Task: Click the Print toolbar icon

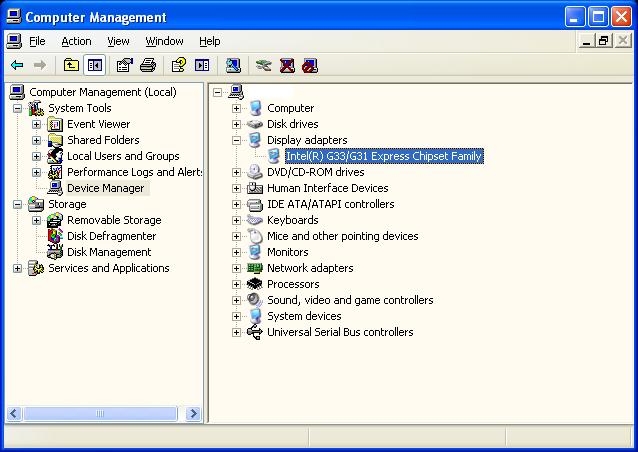Action: tap(148, 65)
